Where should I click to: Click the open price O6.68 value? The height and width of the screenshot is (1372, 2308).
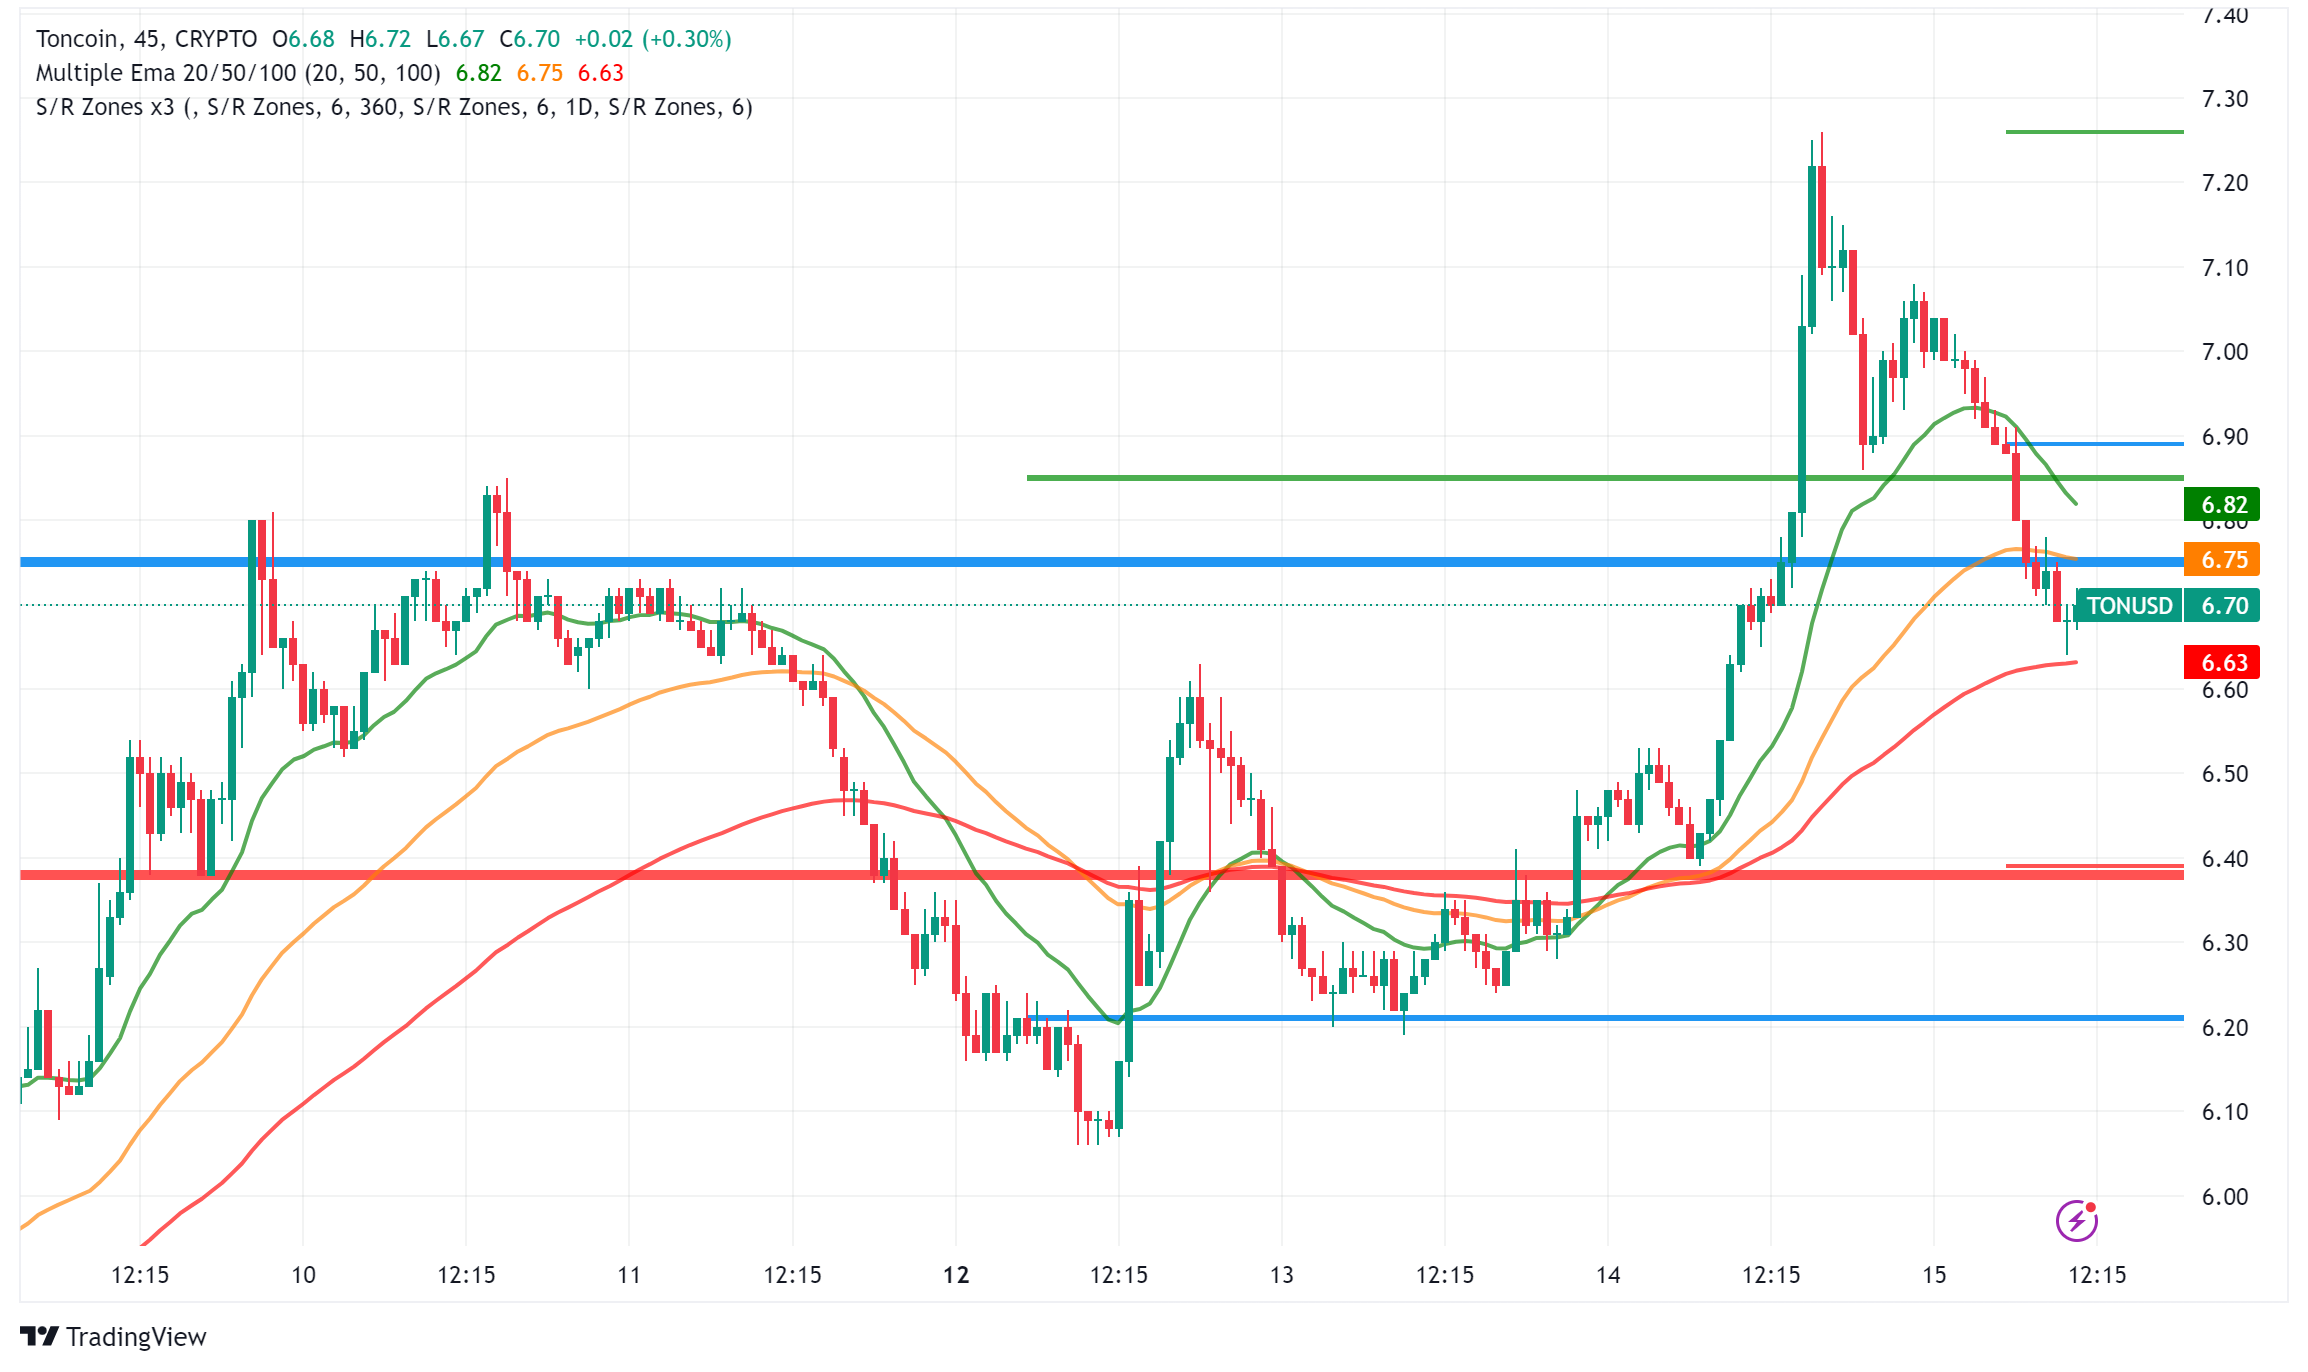tap(303, 39)
